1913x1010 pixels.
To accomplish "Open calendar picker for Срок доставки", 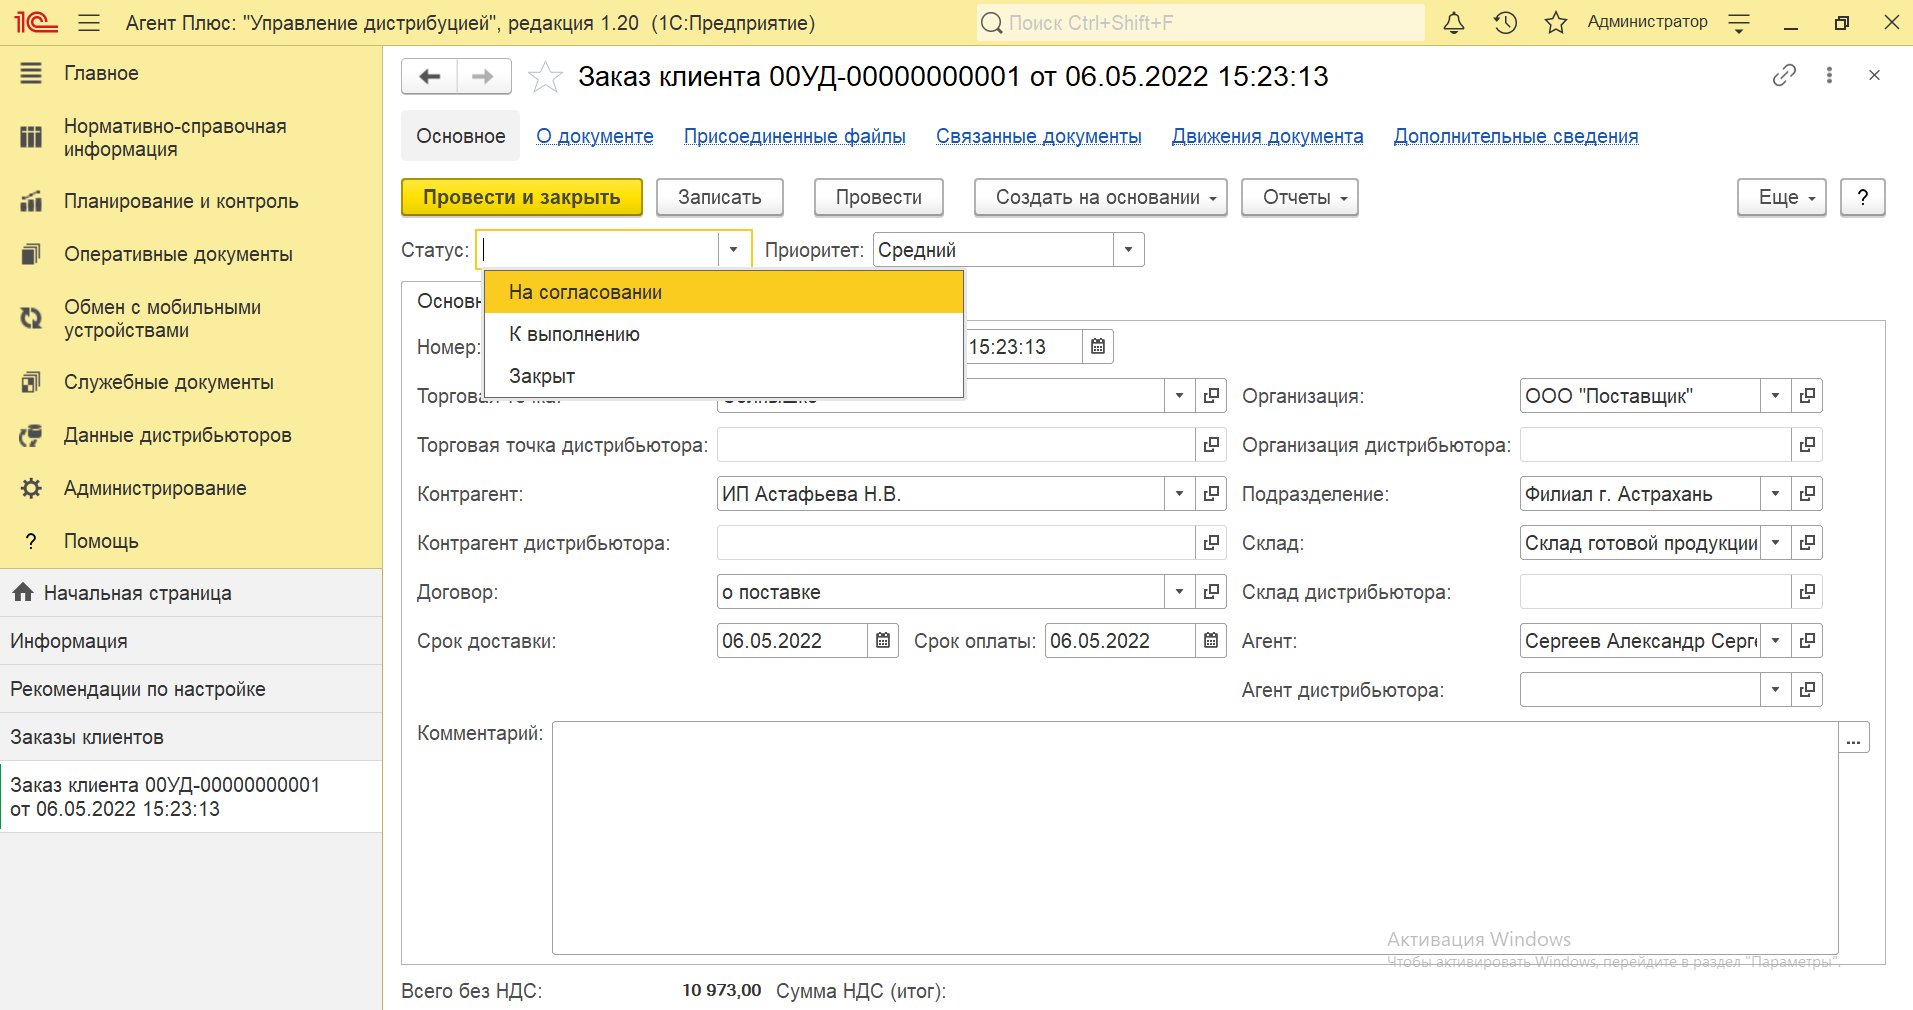I will [x=883, y=641].
